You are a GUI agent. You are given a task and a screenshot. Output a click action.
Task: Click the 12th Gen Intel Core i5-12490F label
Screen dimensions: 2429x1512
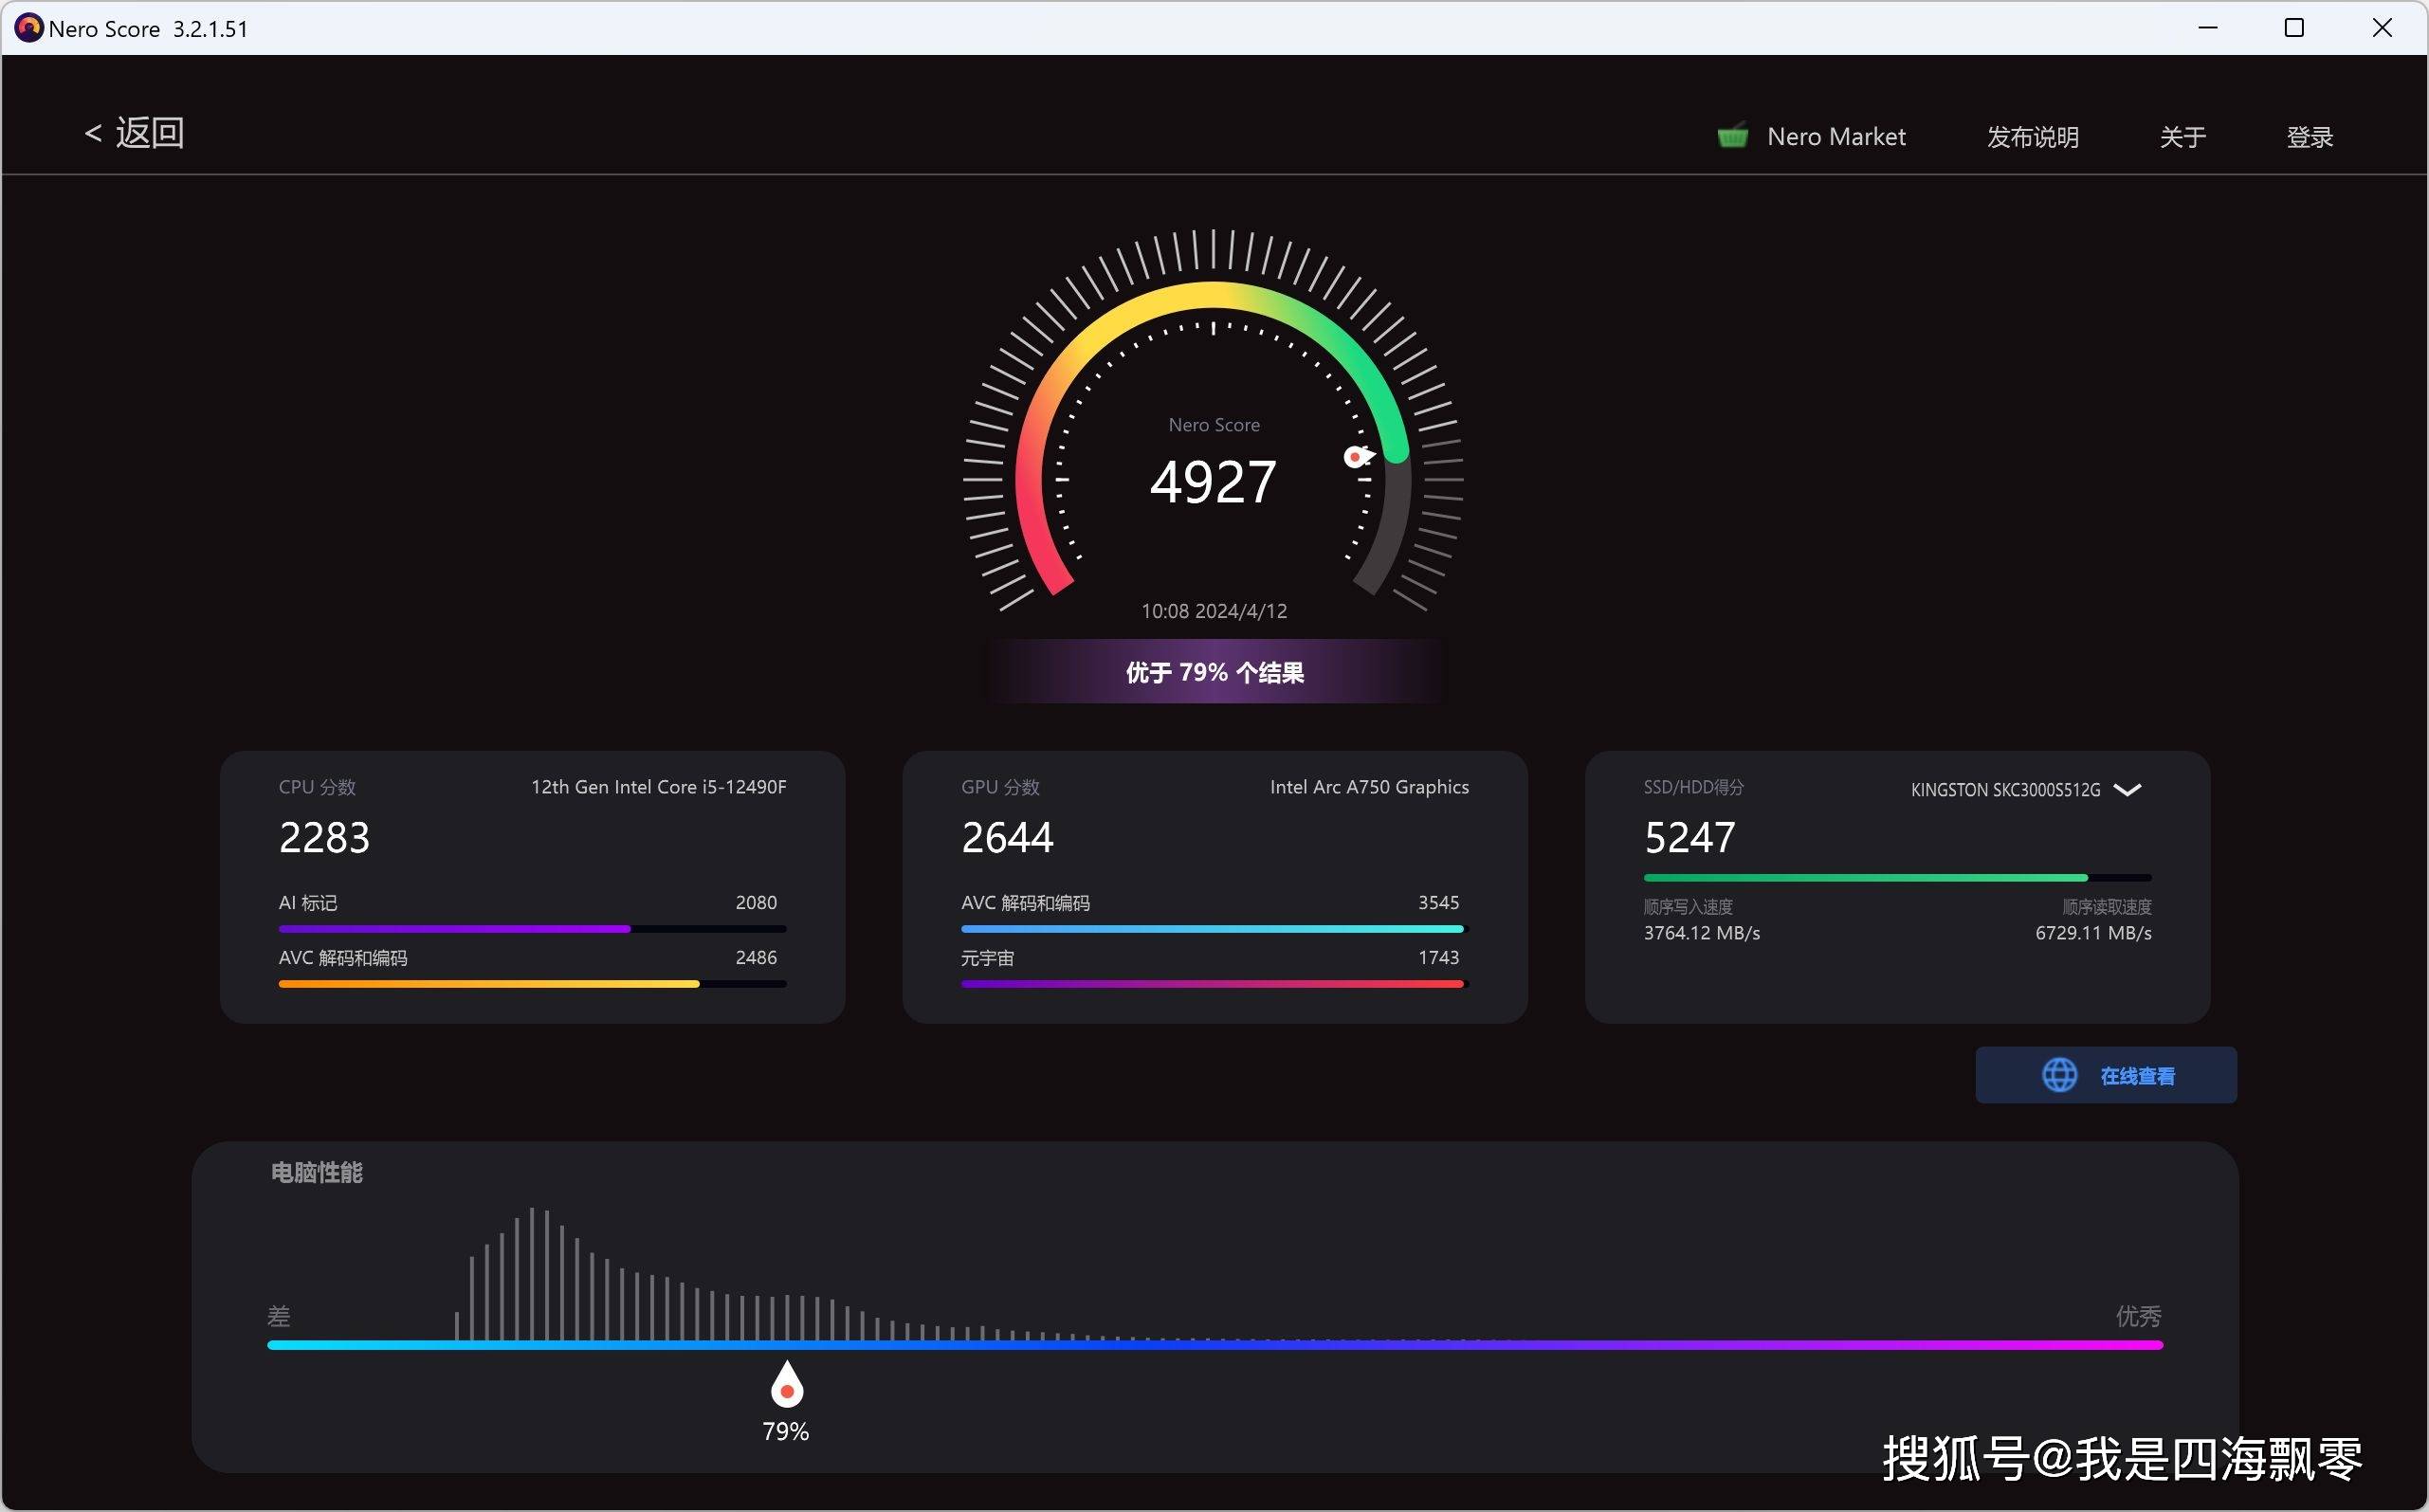coord(658,787)
